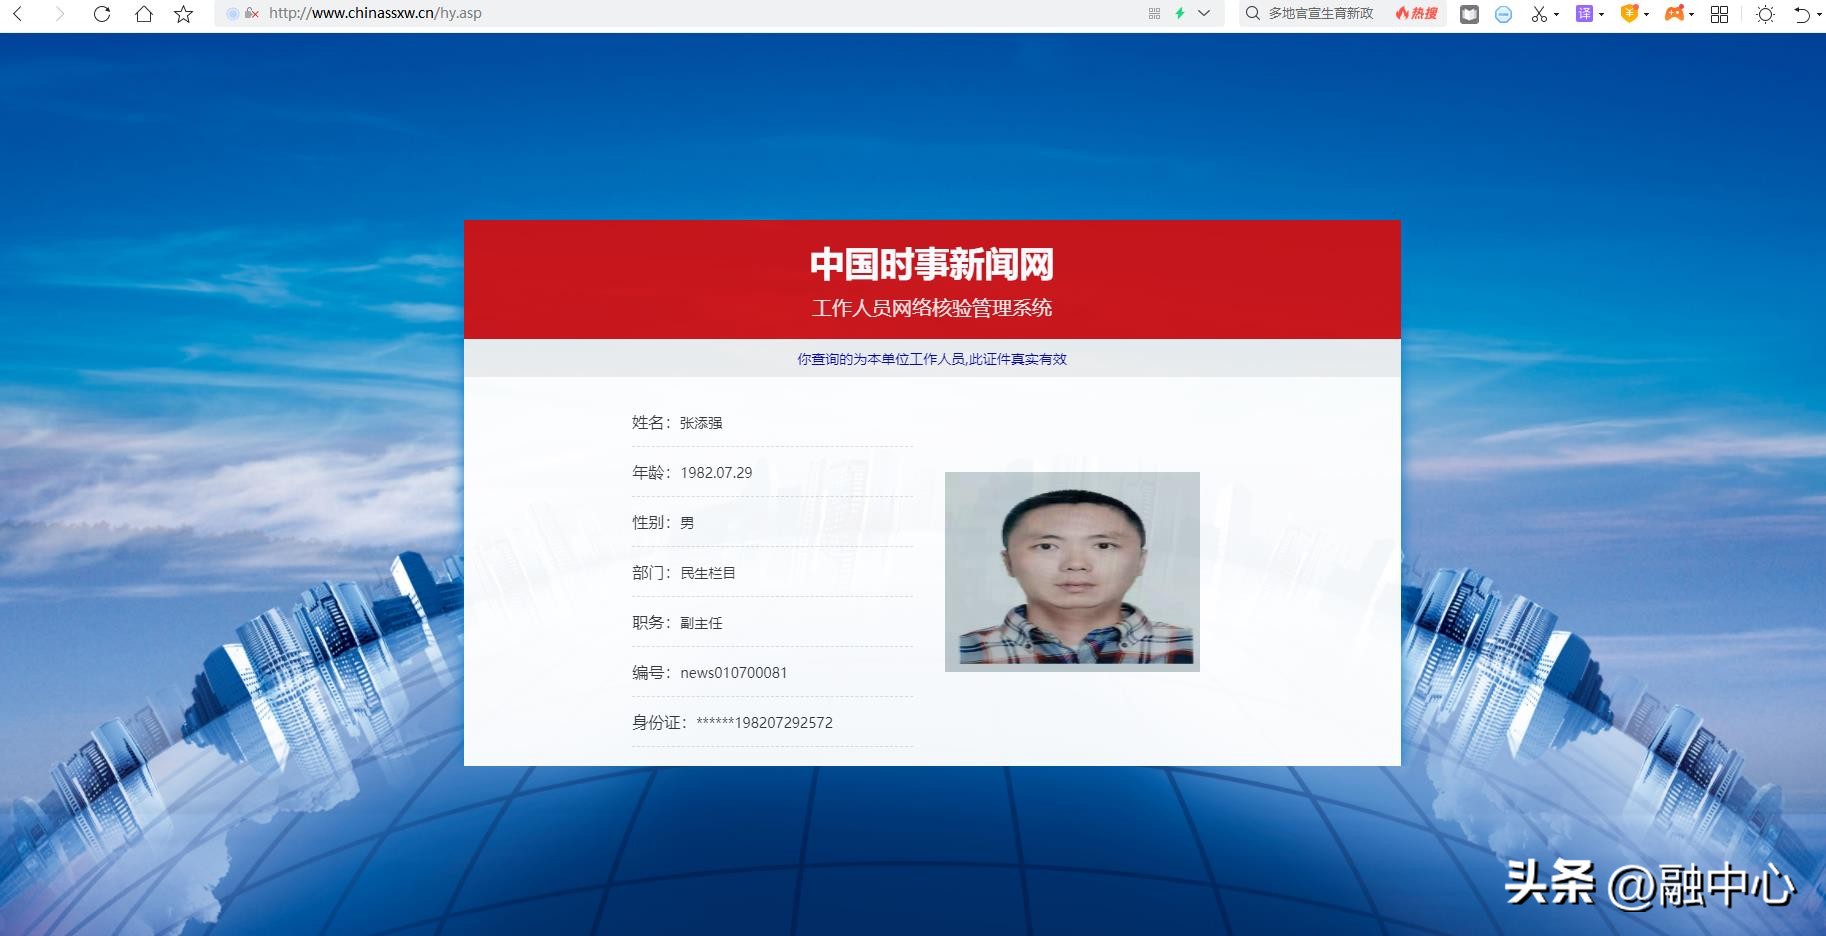Screen dimensions: 1826x936
Task: Reload the current page
Action: pyautogui.click(x=103, y=14)
